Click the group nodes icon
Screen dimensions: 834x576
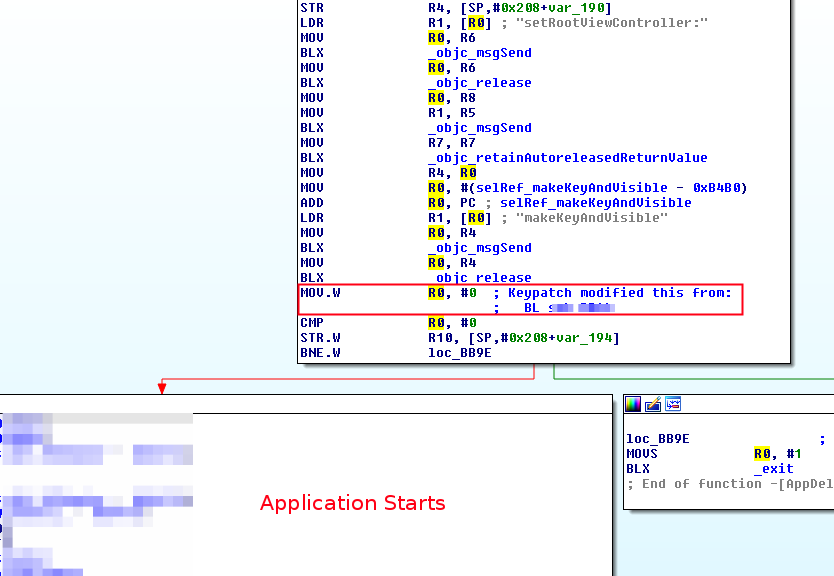[x=673, y=404]
